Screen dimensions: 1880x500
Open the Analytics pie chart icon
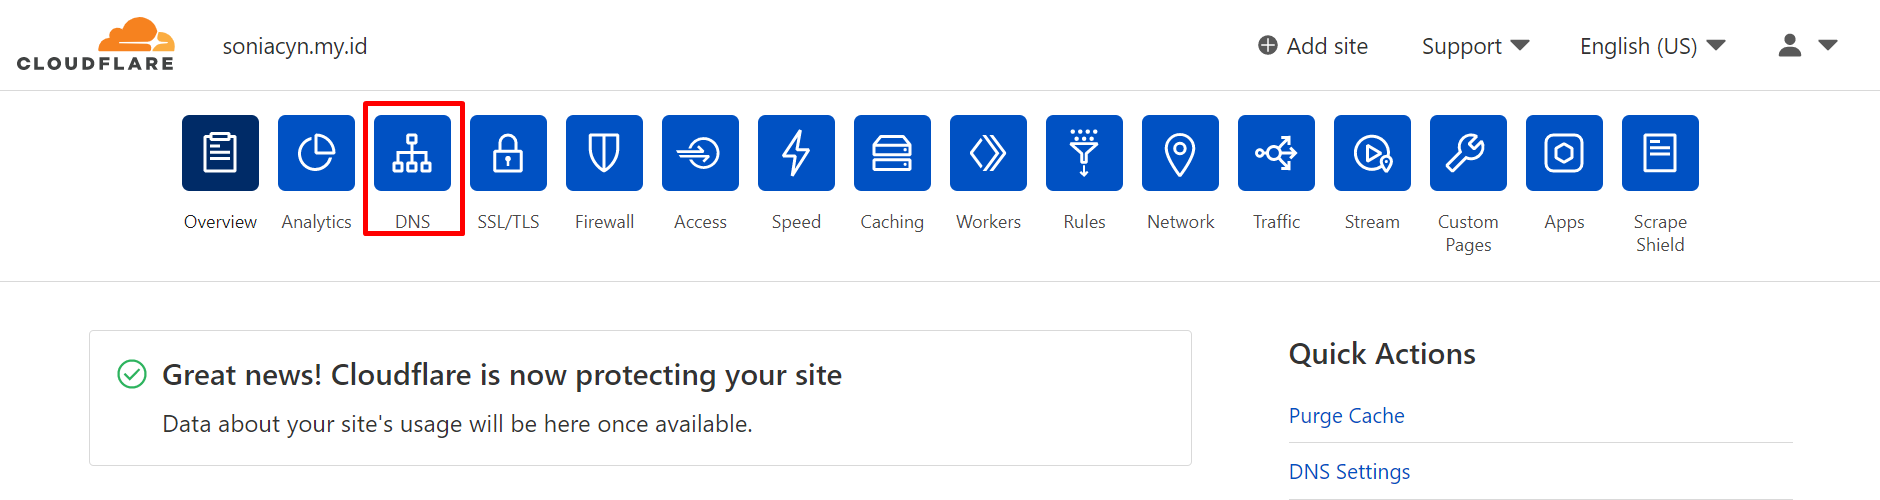316,153
